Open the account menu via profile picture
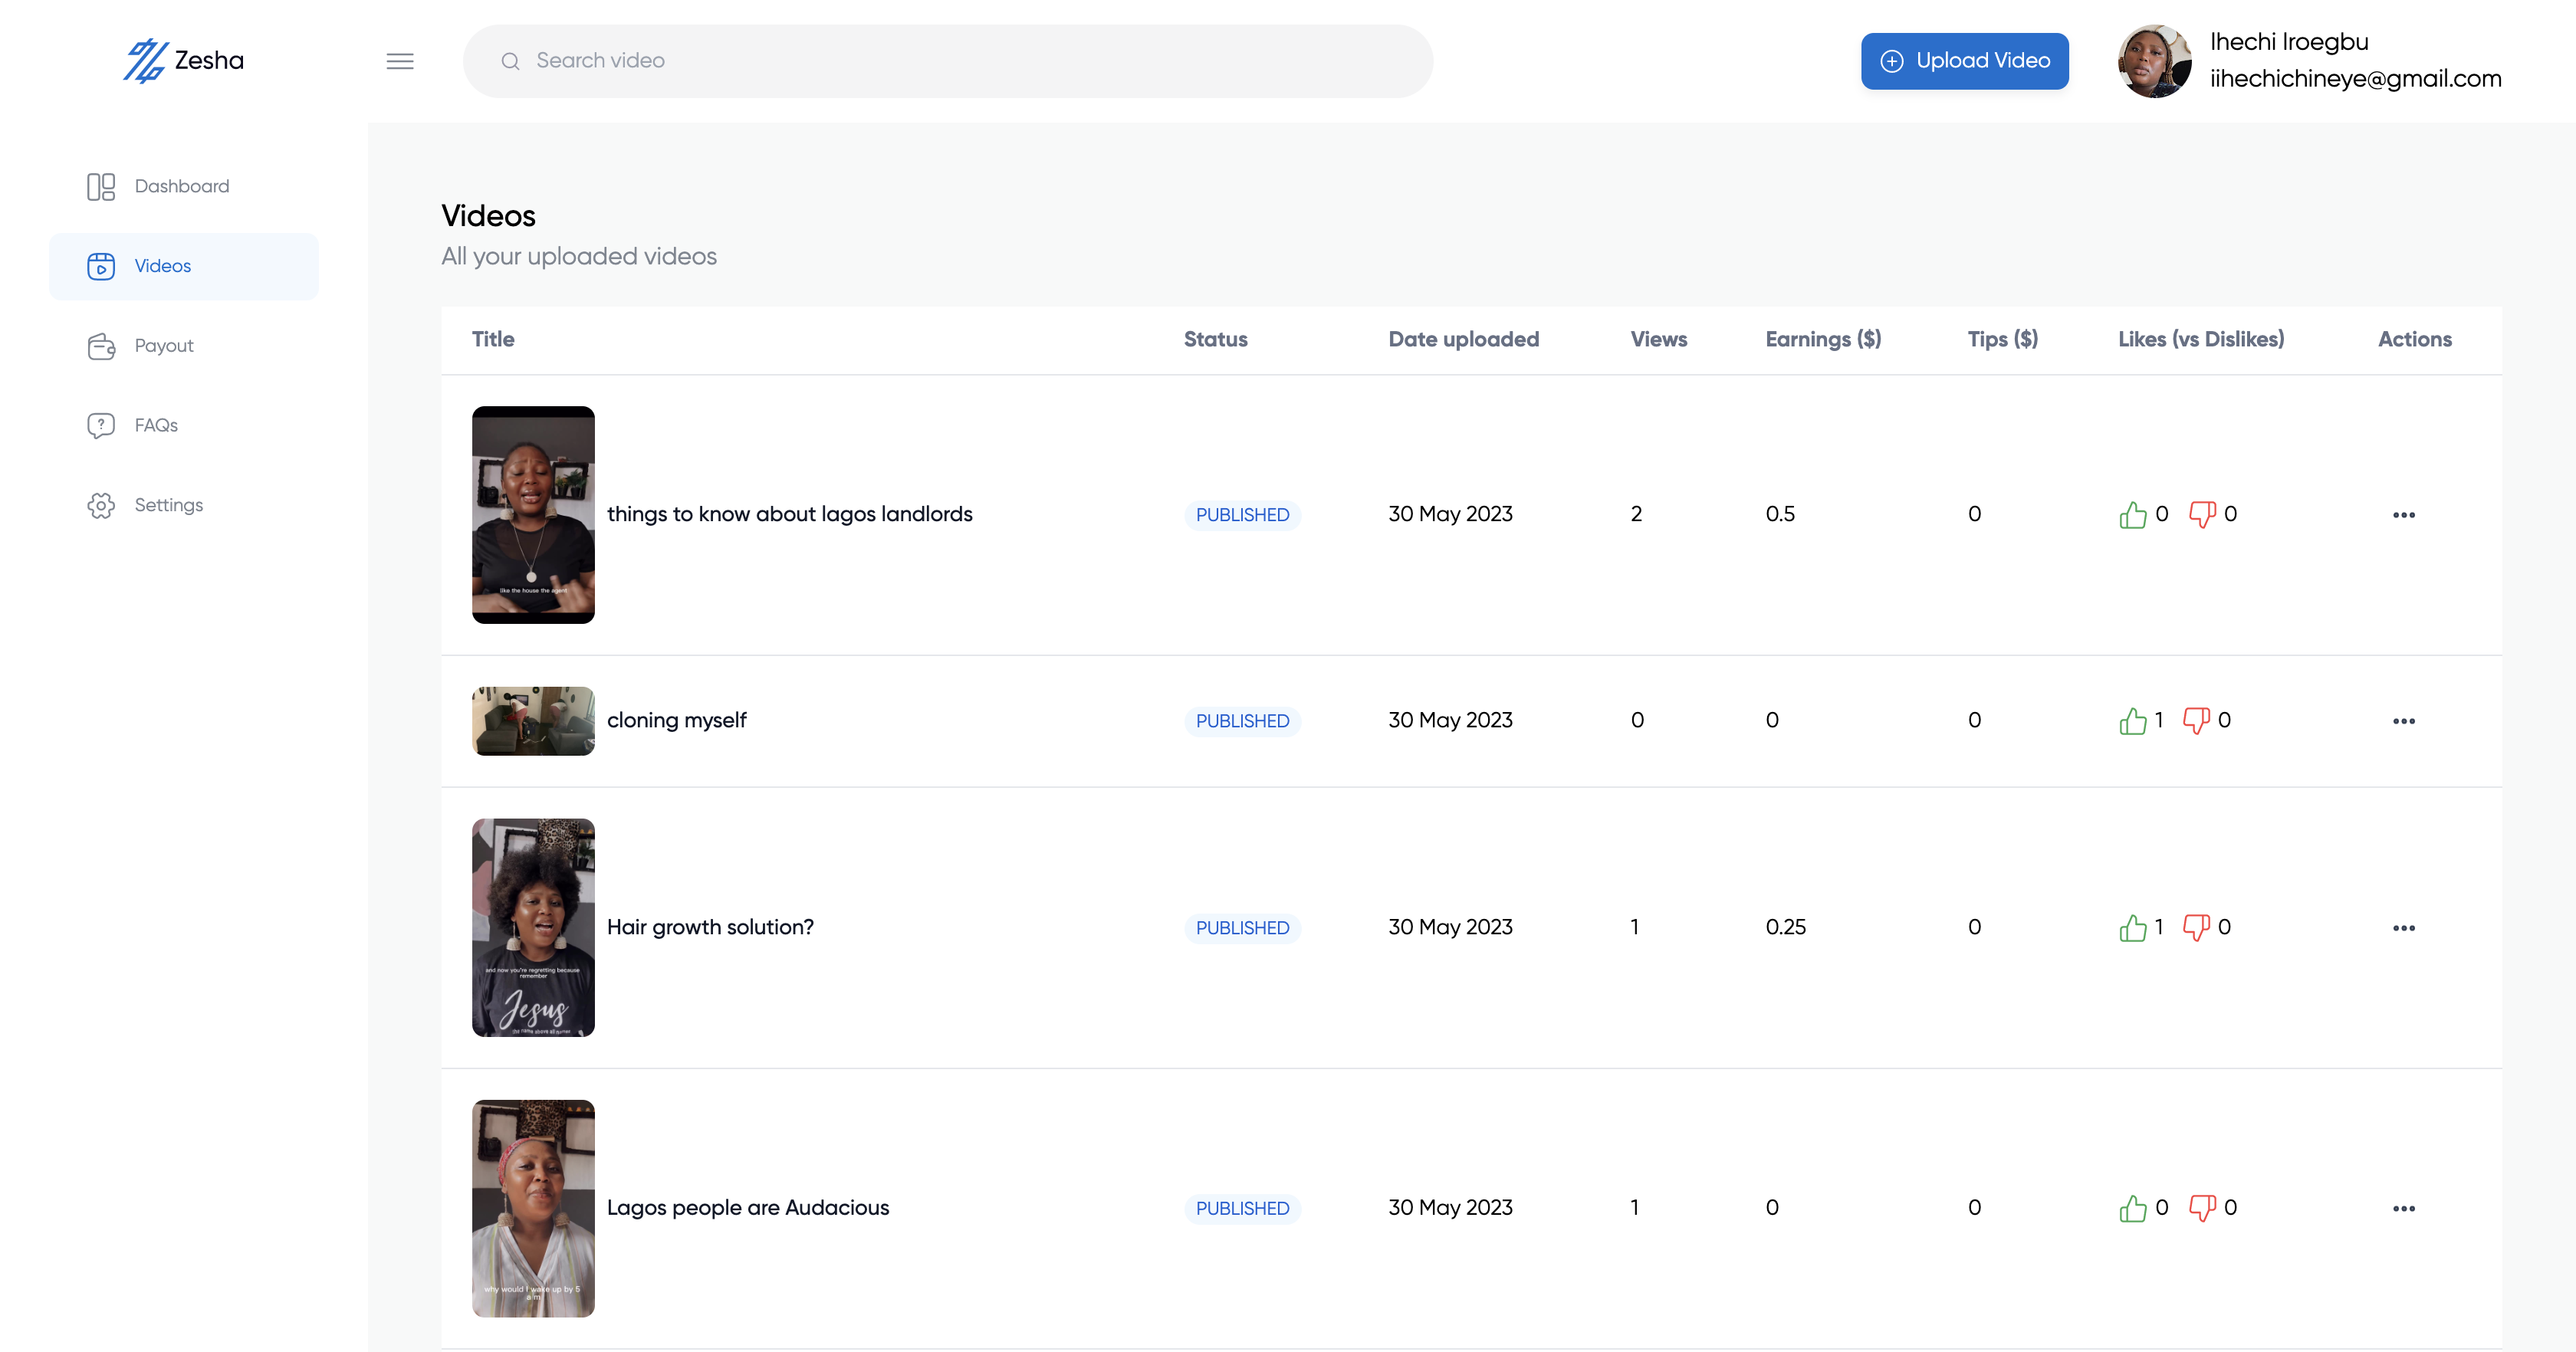This screenshot has width=2576, height=1352. (2155, 60)
